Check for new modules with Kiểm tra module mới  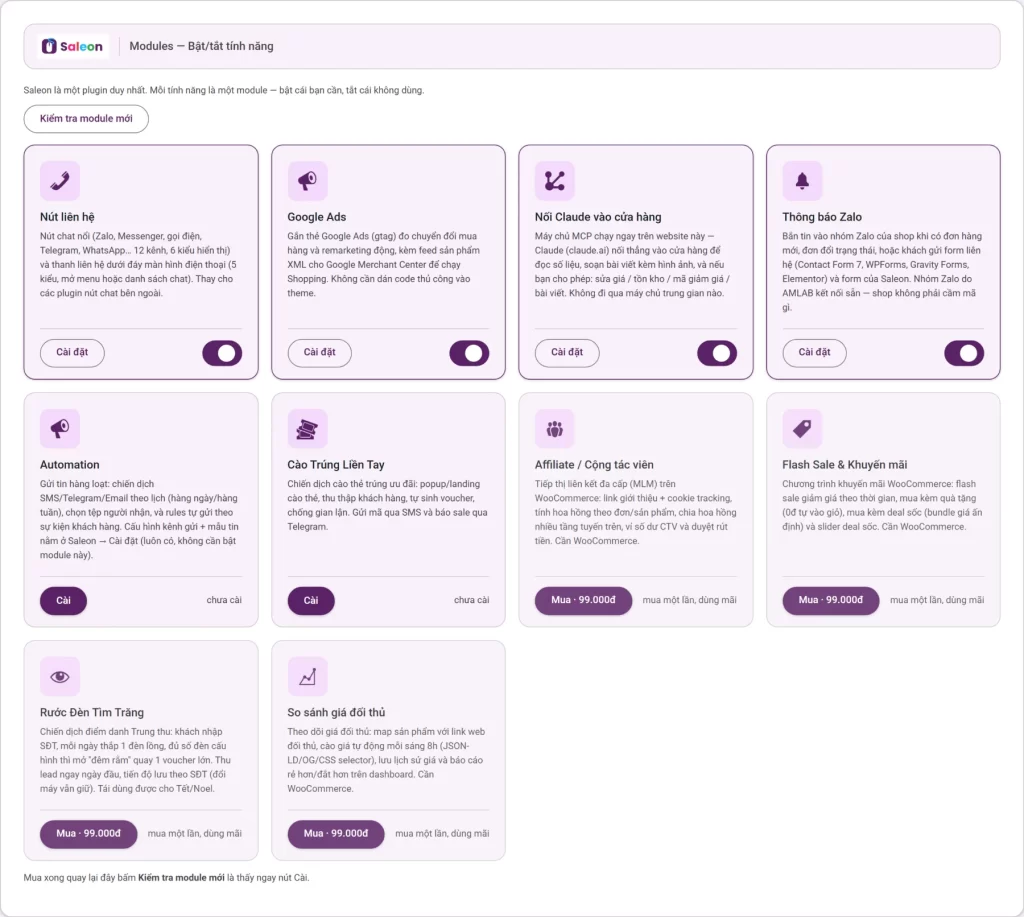click(86, 119)
